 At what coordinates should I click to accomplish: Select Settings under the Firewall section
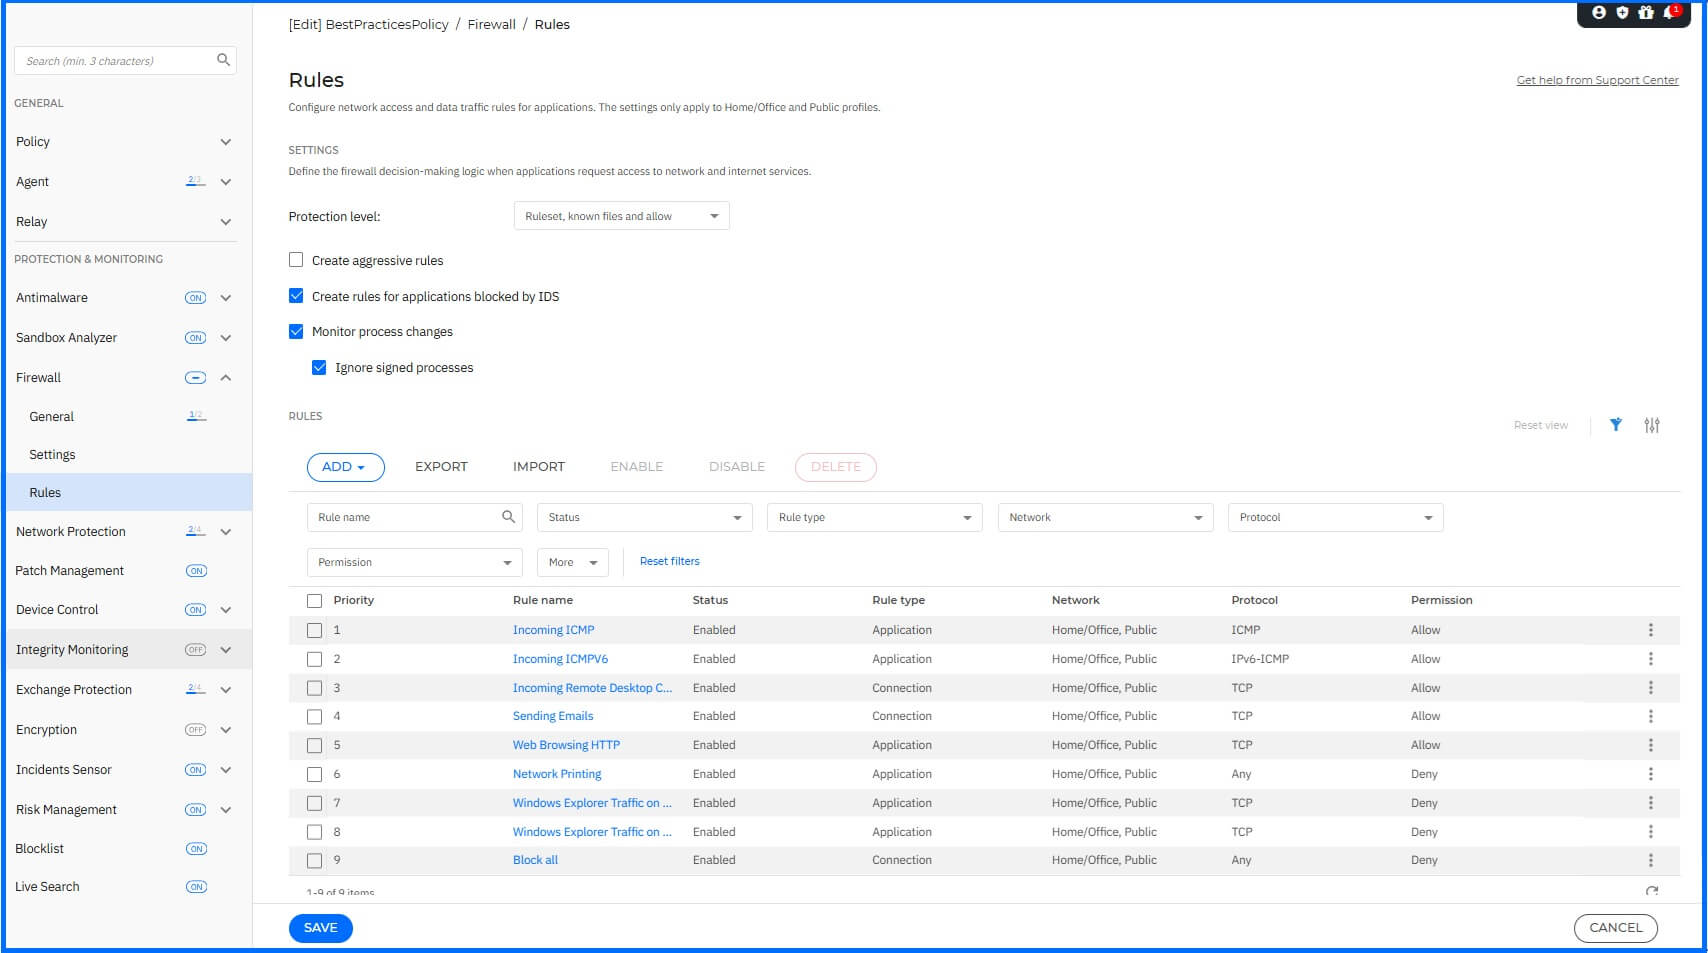(52, 454)
